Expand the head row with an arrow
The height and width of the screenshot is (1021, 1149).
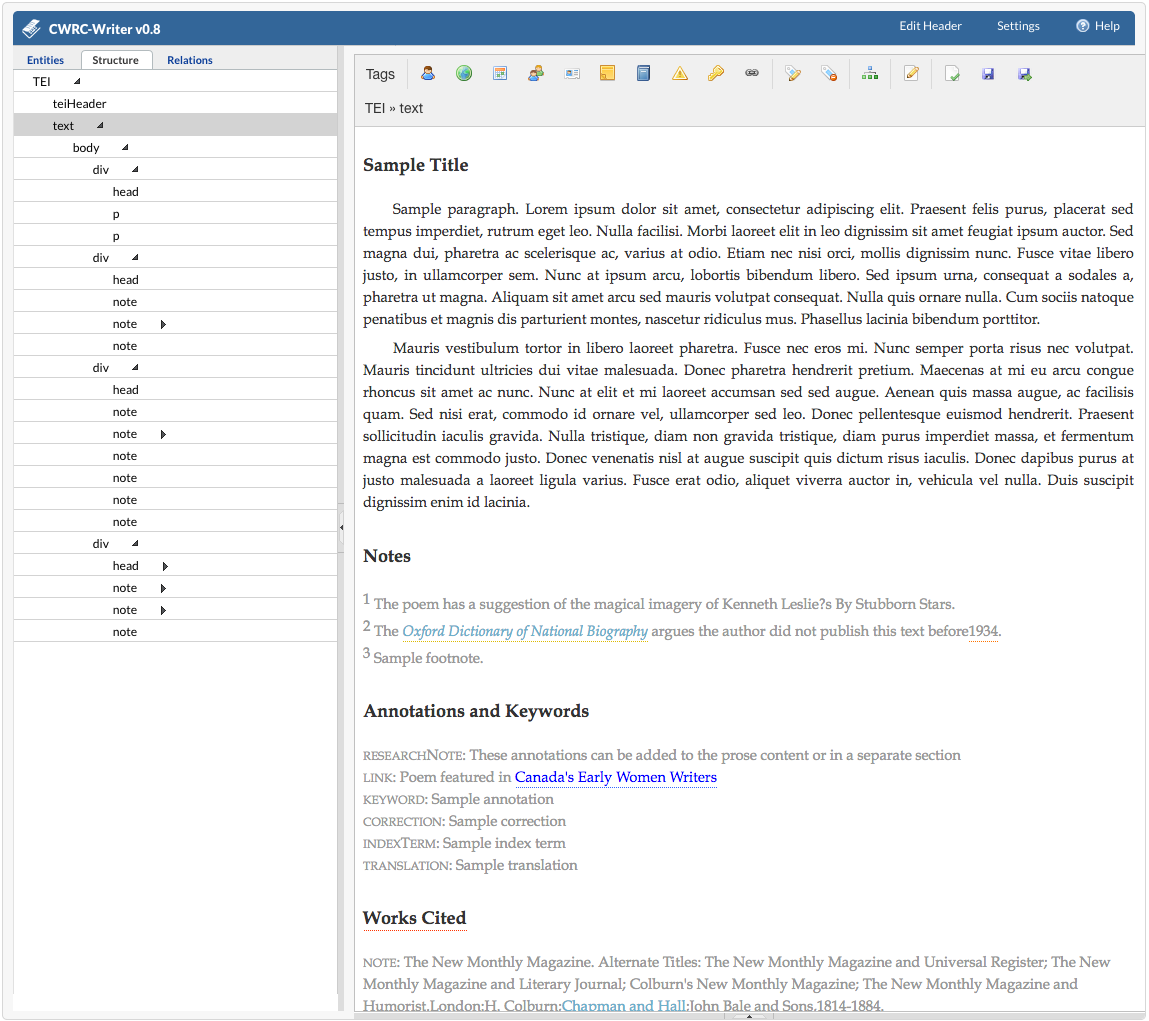165,566
